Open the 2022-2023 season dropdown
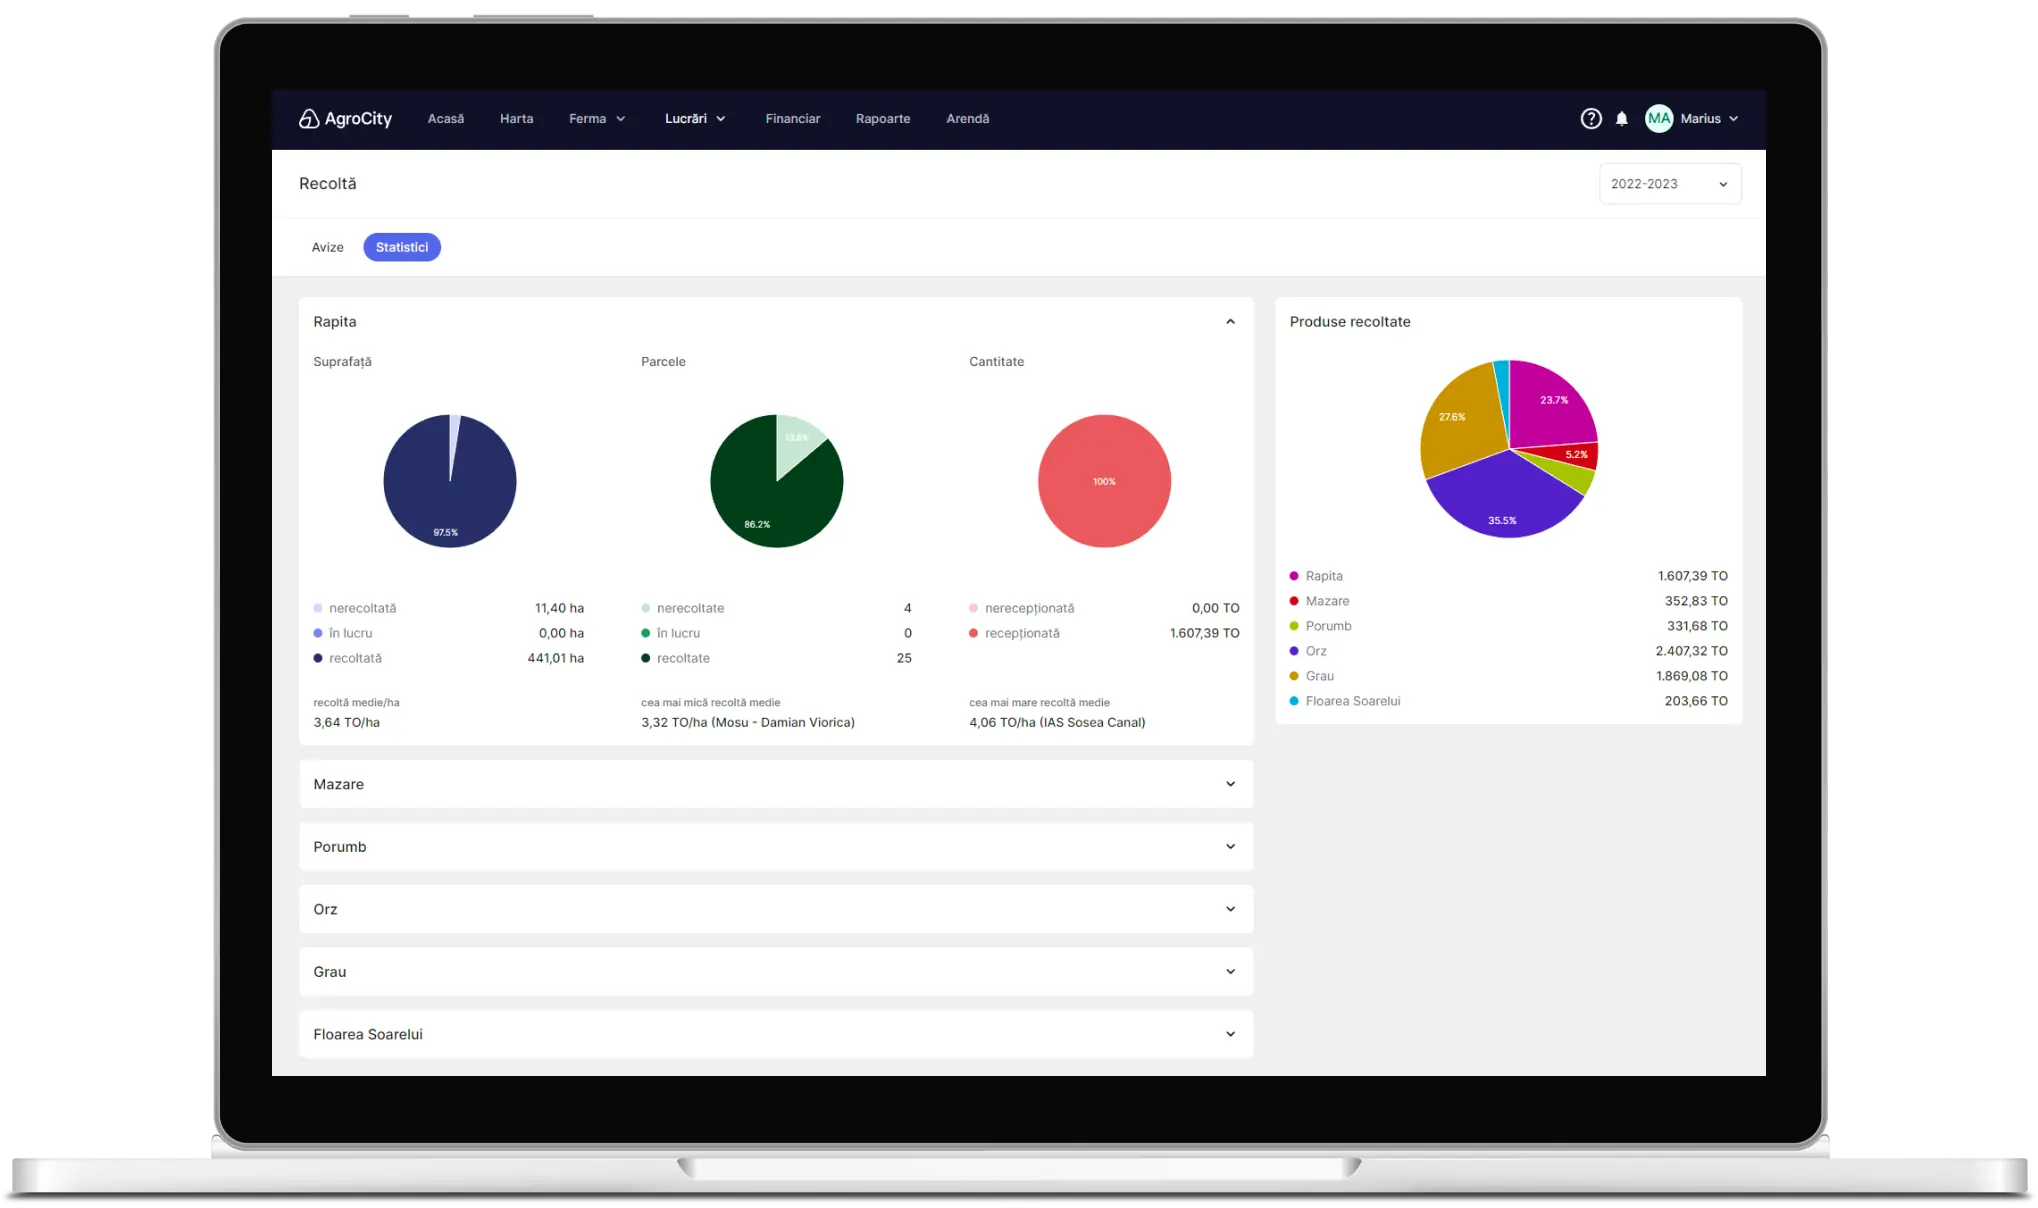The width and height of the screenshot is (2038, 1208). 1670,184
